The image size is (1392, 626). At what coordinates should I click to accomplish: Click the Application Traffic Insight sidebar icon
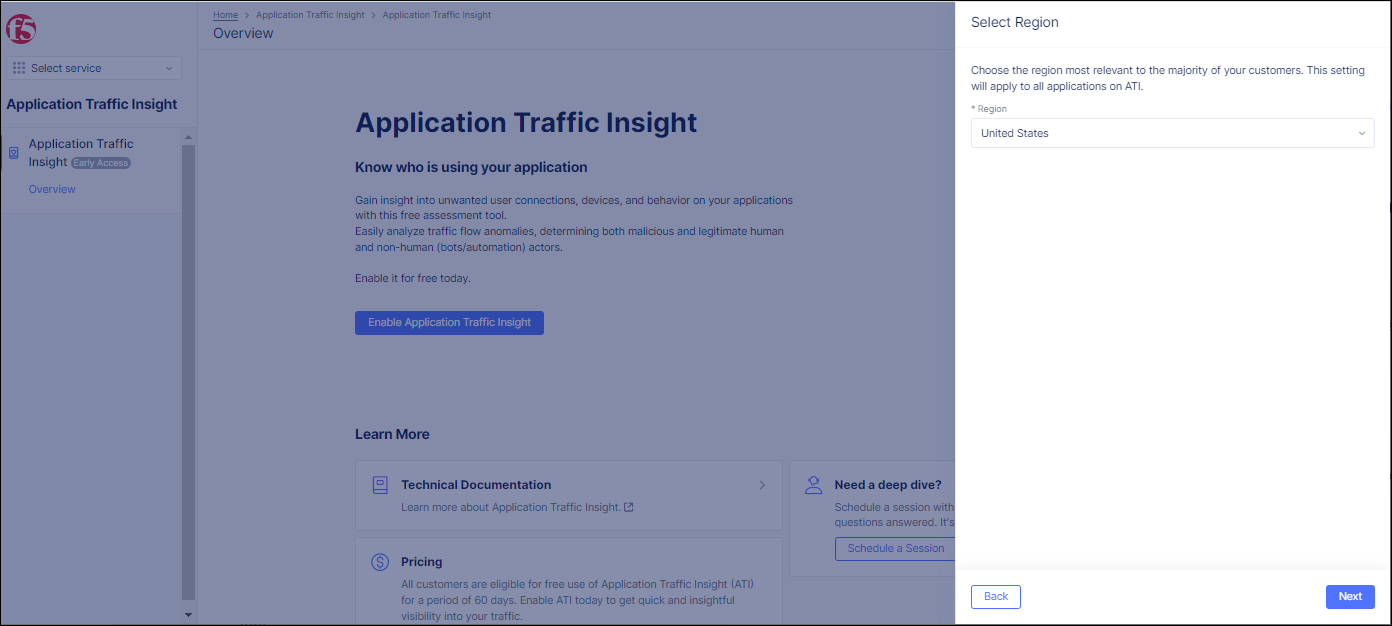click(x=13, y=153)
